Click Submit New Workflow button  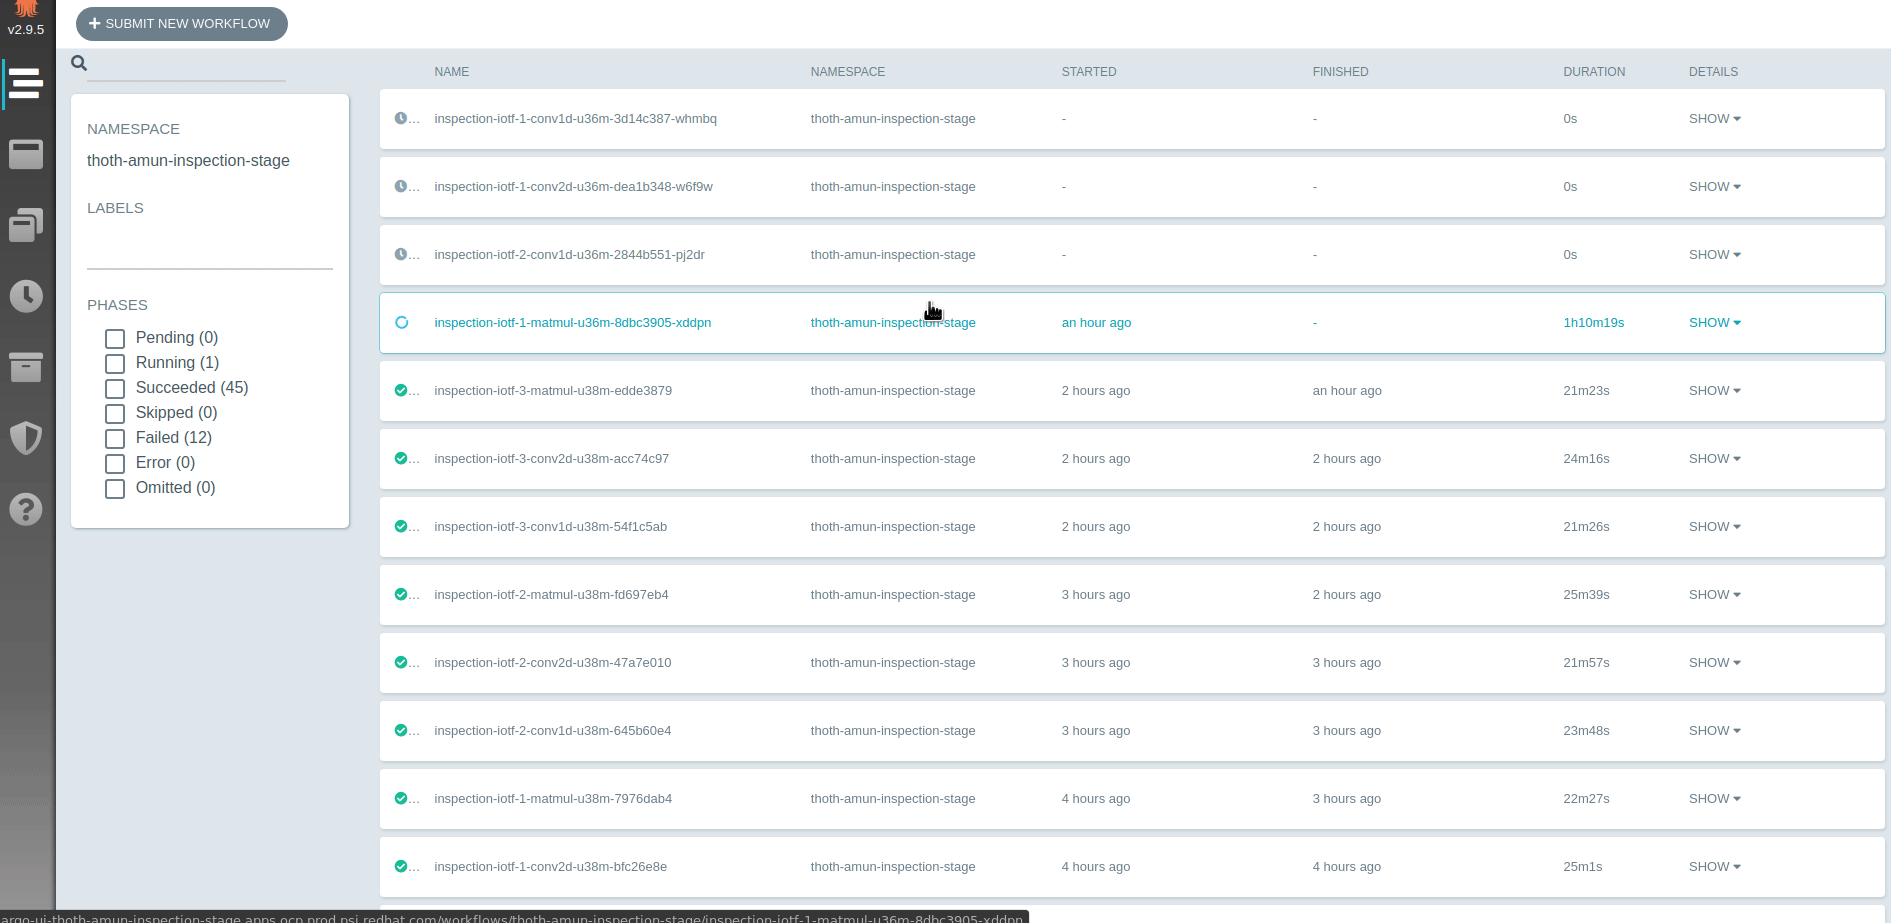pos(182,24)
